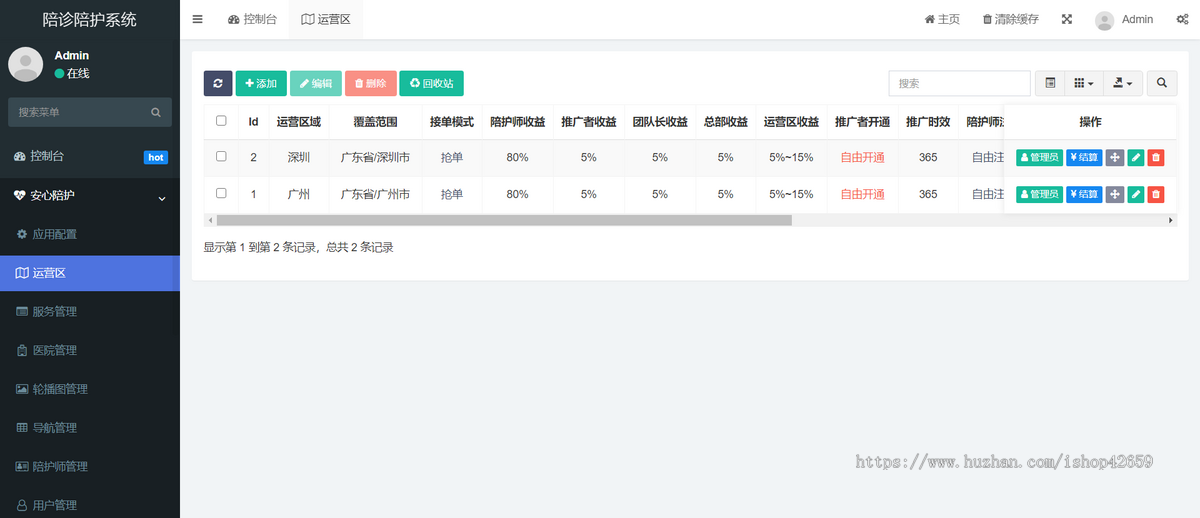Click 结算 button in 深圳 row

click(1084, 157)
